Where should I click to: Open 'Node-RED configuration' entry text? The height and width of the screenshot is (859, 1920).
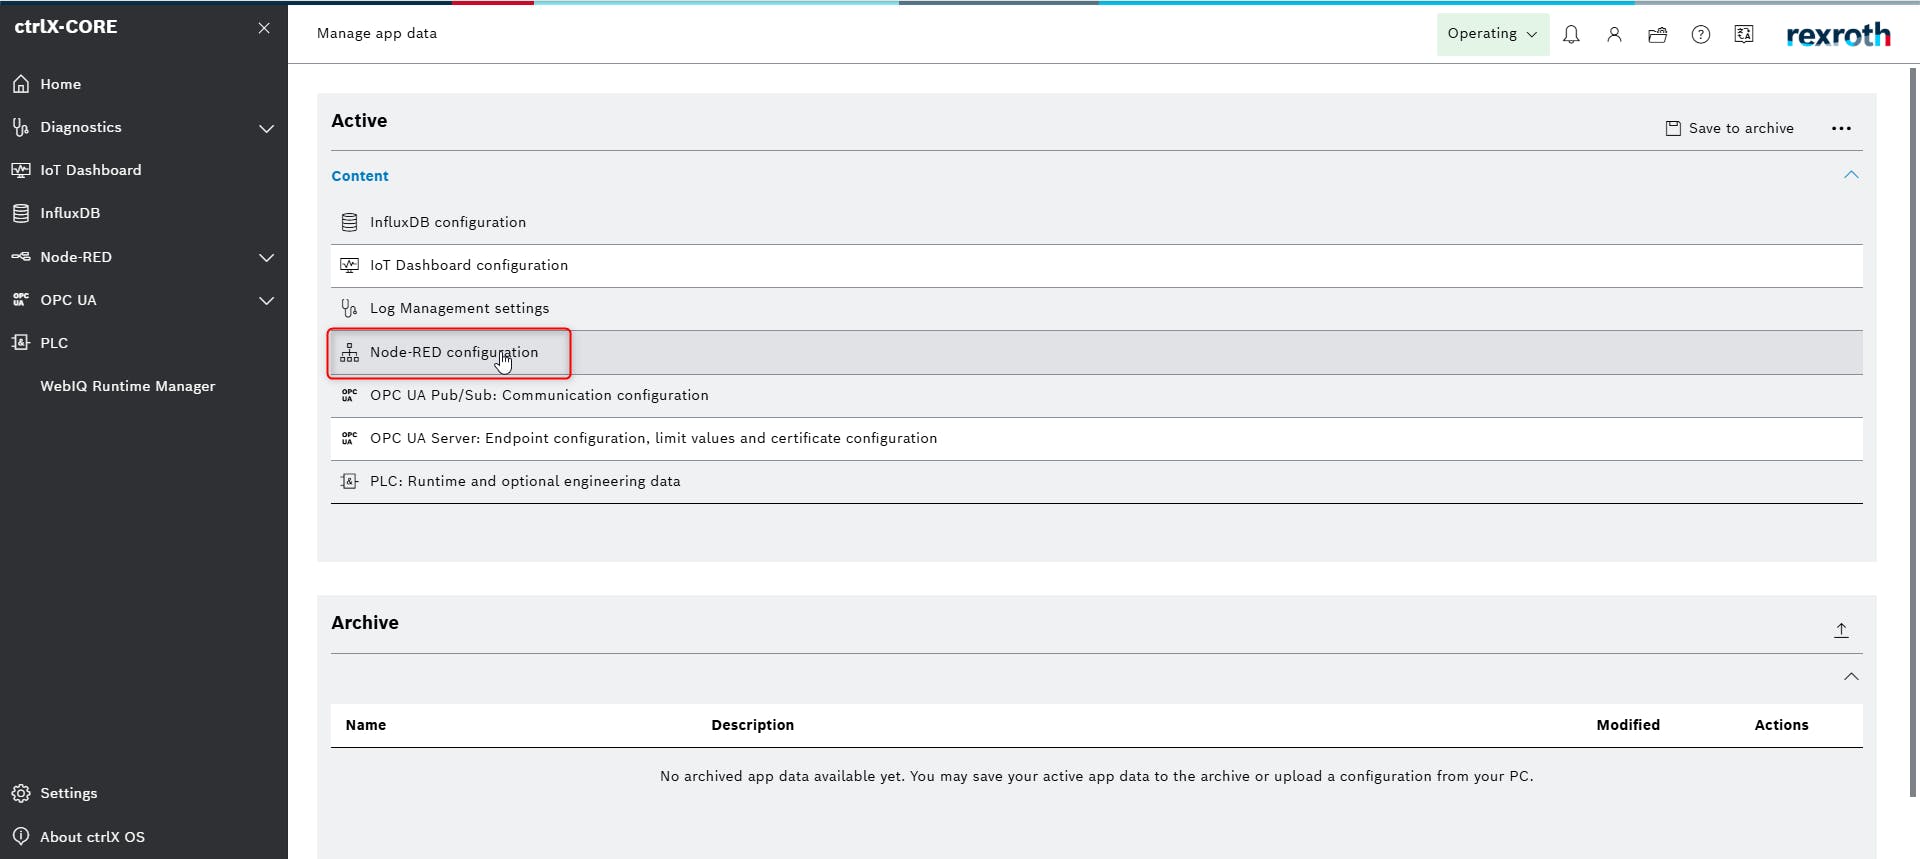pyautogui.click(x=454, y=352)
